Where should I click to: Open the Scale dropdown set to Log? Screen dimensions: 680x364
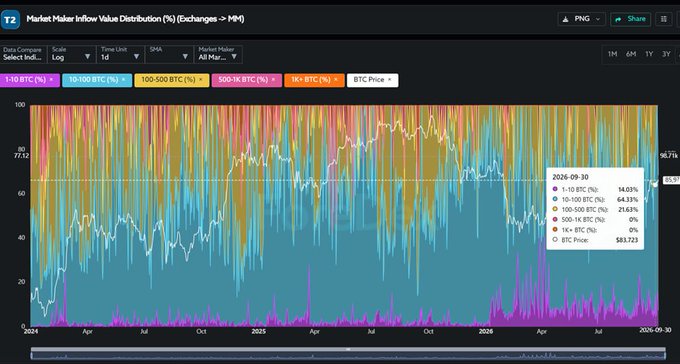(71, 54)
